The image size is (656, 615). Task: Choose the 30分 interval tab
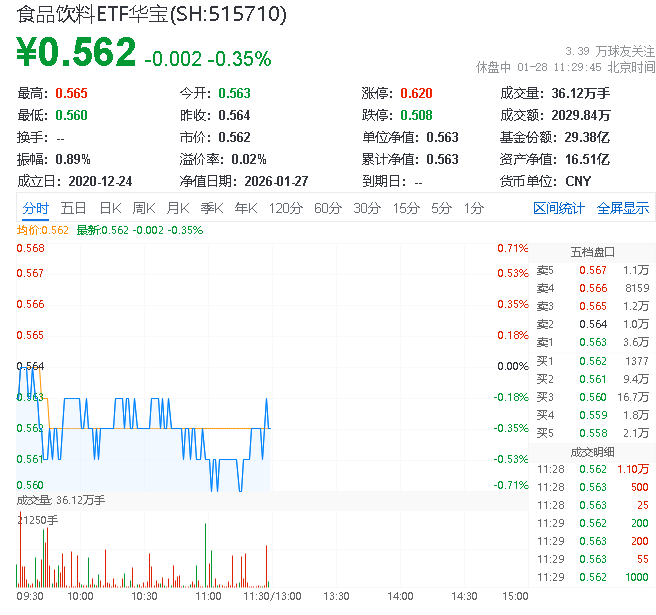367,208
